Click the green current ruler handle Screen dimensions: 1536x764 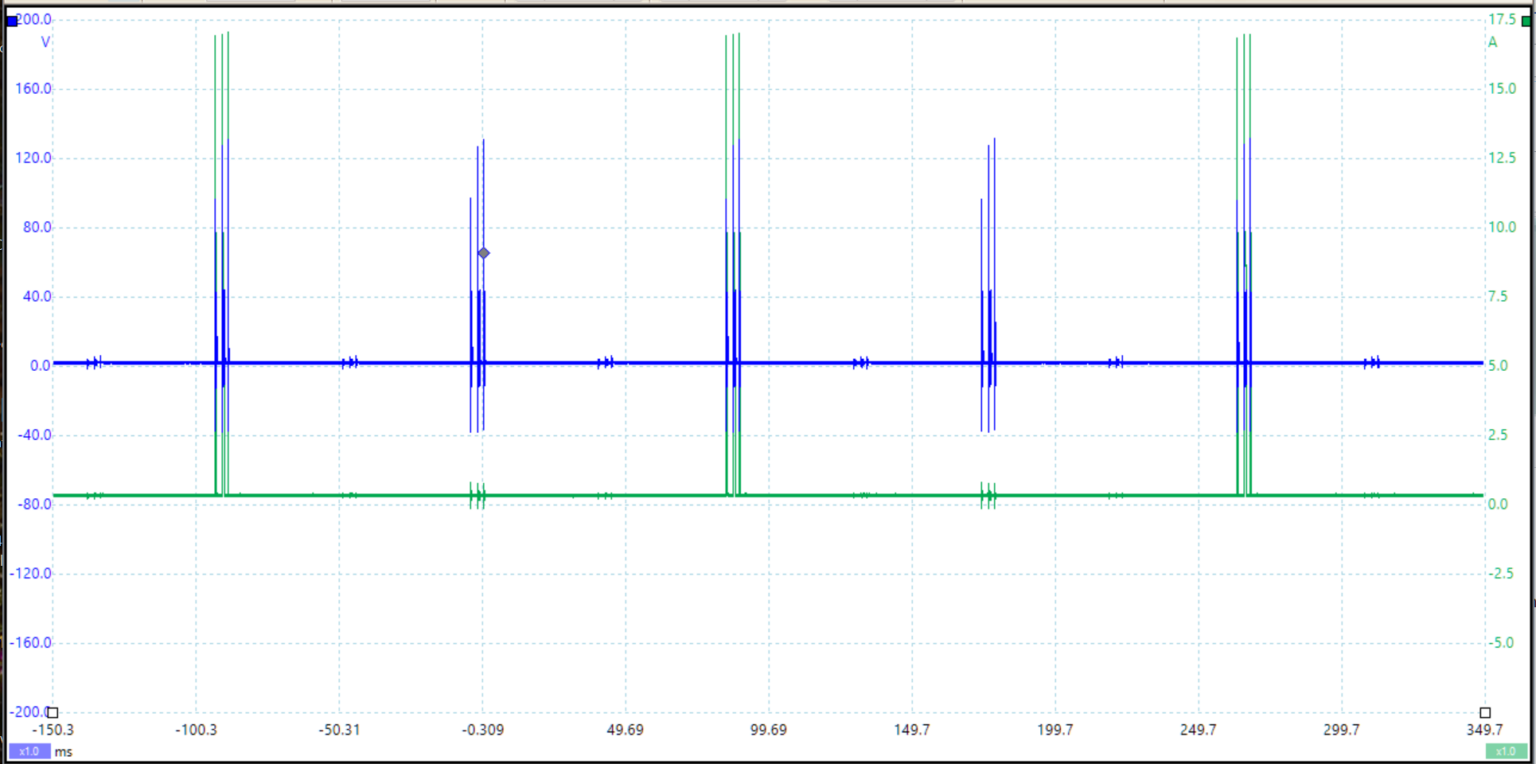coord(1526,21)
